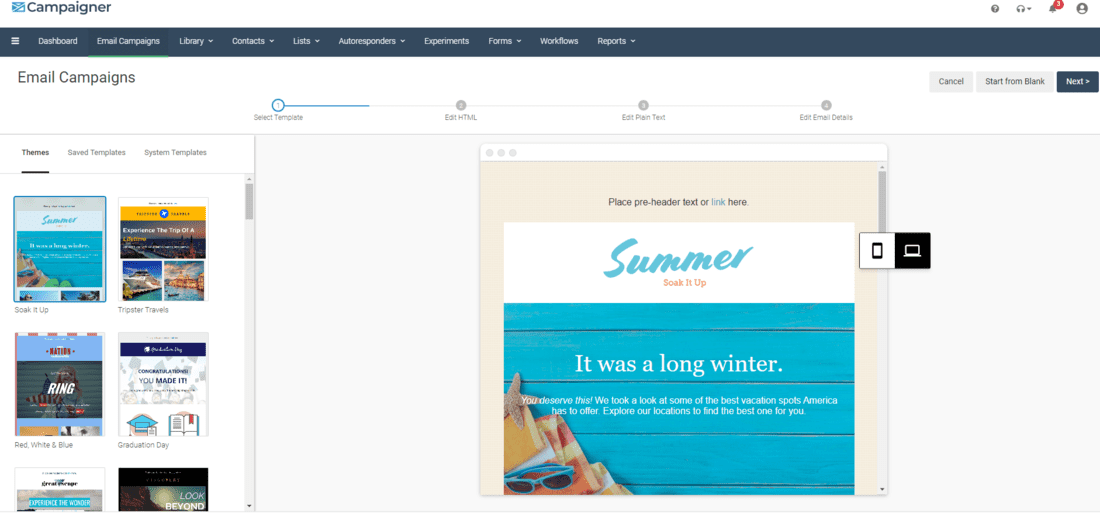This screenshot has height=513, width=1100.
Task: Click the template list scrollbar
Action: coord(249,200)
